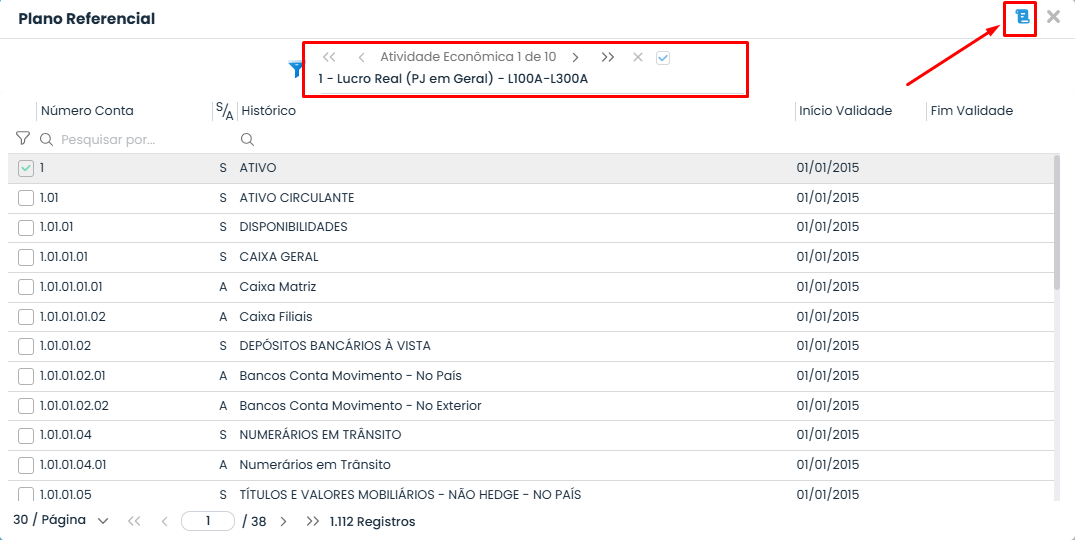Image resolution: width=1075 pixels, height=540 pixels.
Task: Click the outlined filter icon in the search row
Action: (23, 139)
